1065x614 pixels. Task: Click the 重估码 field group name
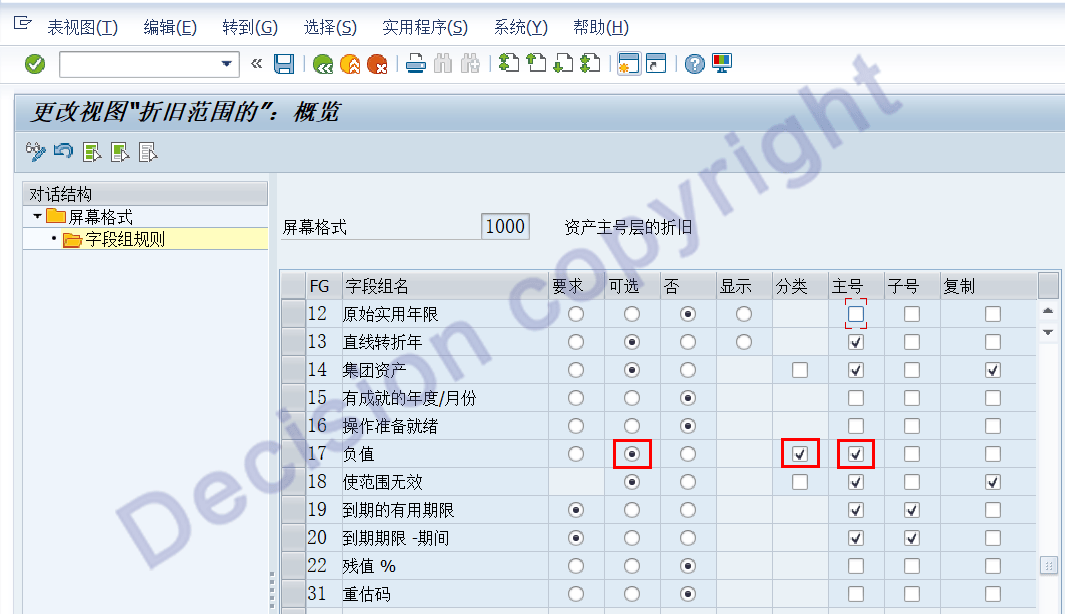pyautogui.click(x=367, y=594)
